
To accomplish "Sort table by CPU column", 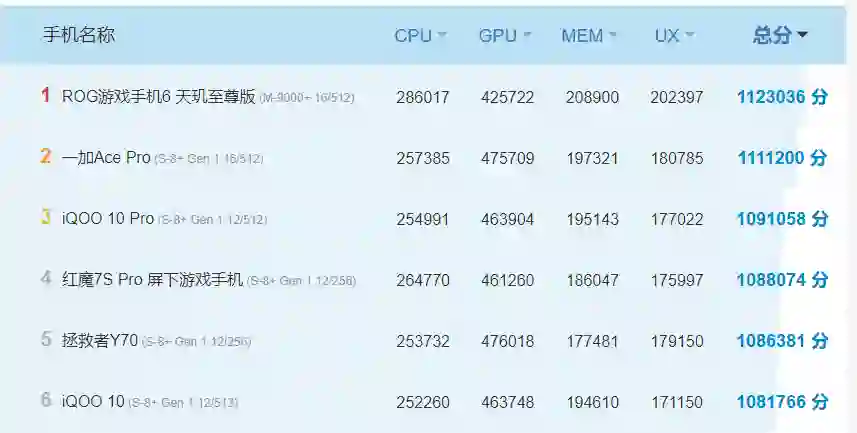I will click(420, 36).
